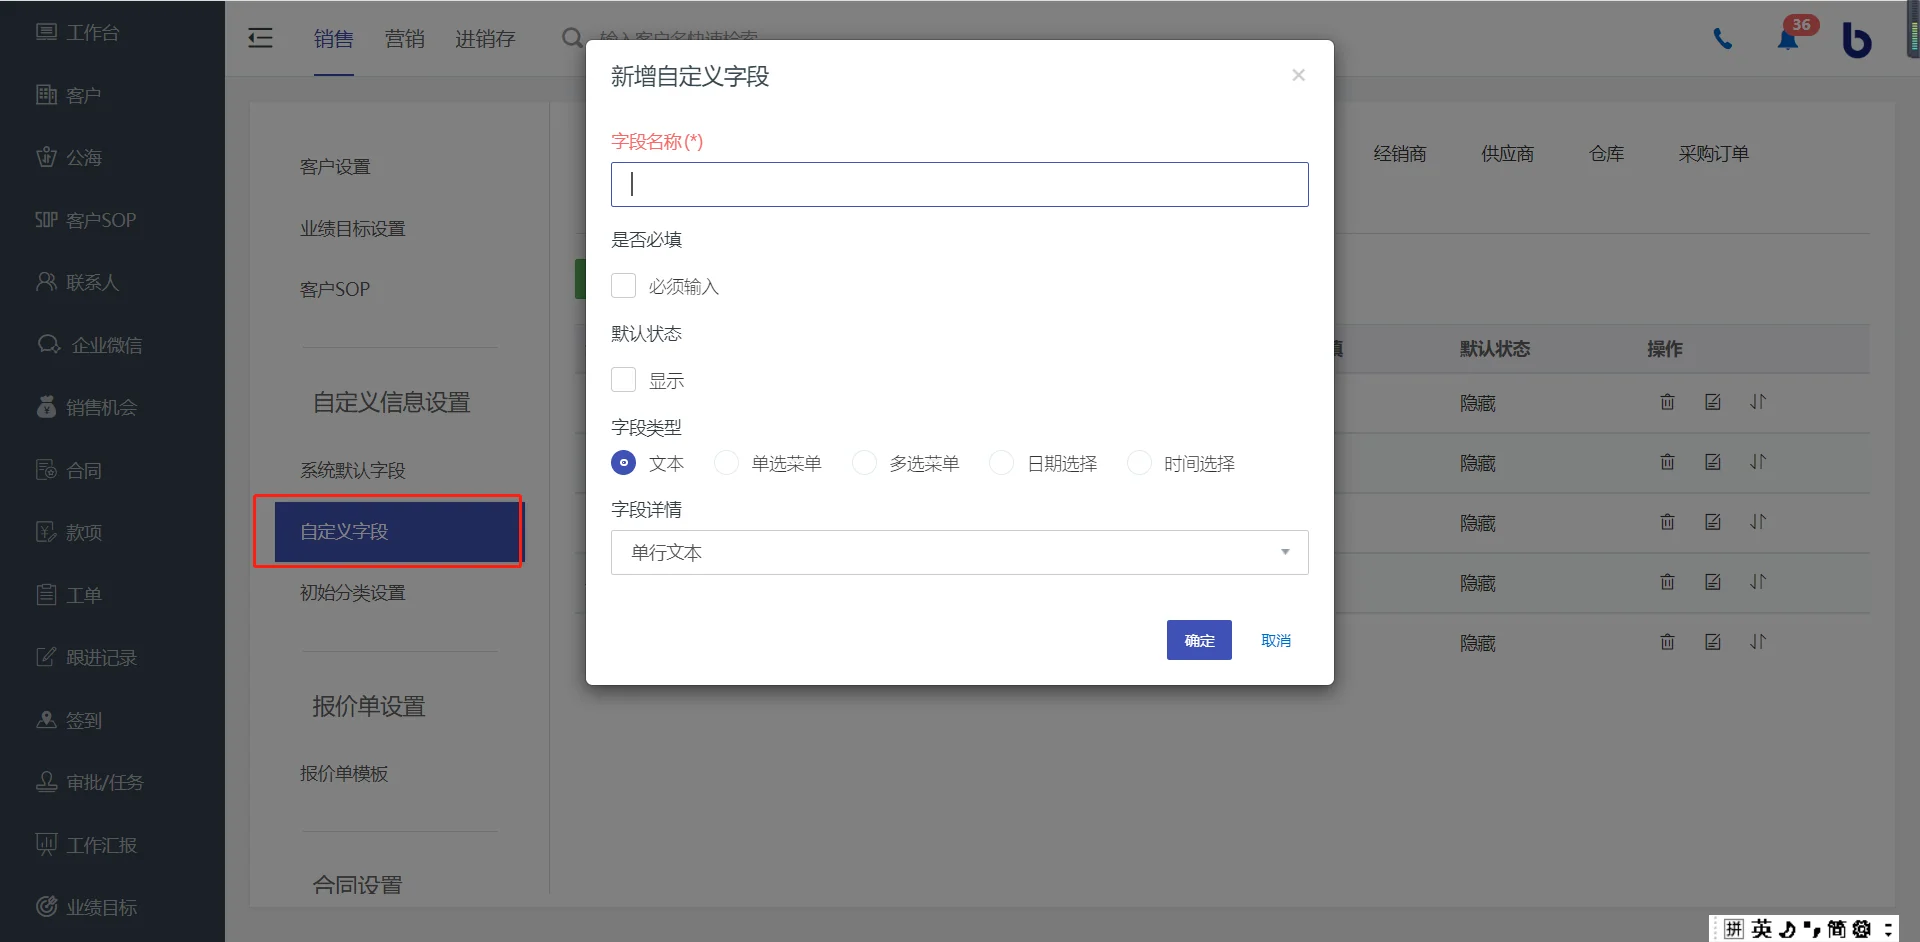Open 初始分类设置 in settings menu
Viewport: 1920px width, 942px height.
(353, 593)
